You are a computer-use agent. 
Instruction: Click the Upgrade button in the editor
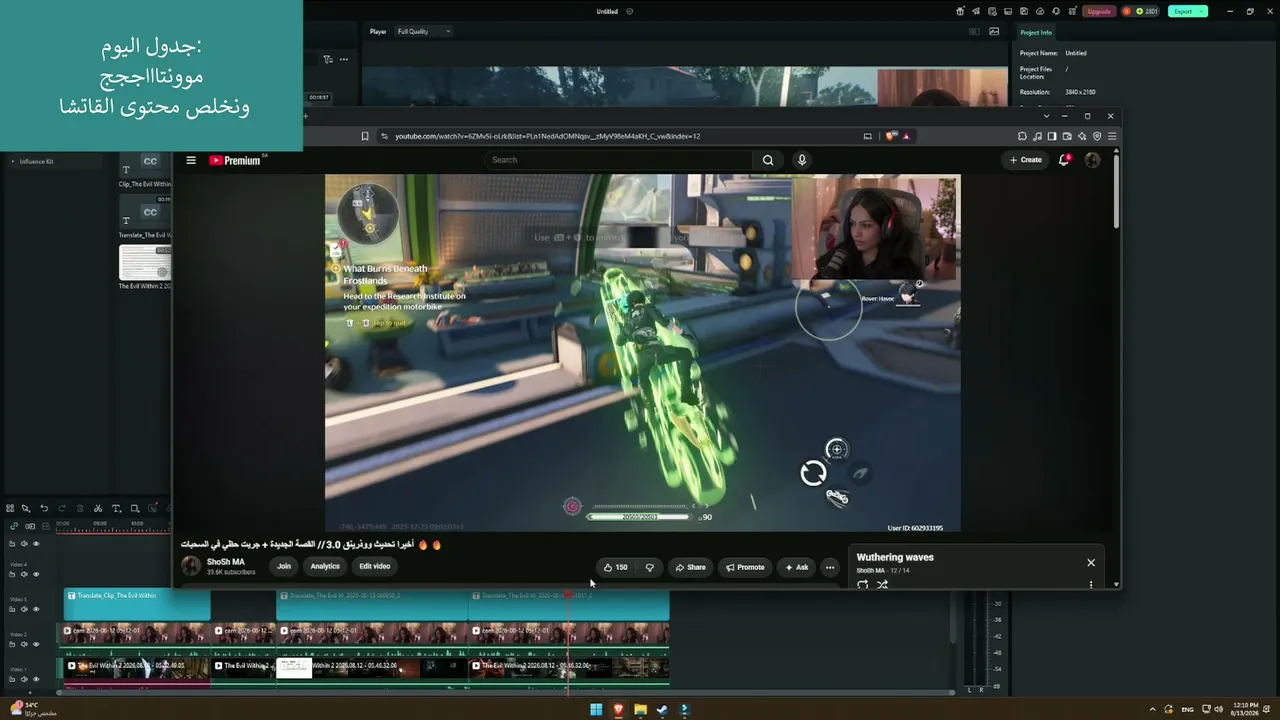click(x=1099, y=11)
